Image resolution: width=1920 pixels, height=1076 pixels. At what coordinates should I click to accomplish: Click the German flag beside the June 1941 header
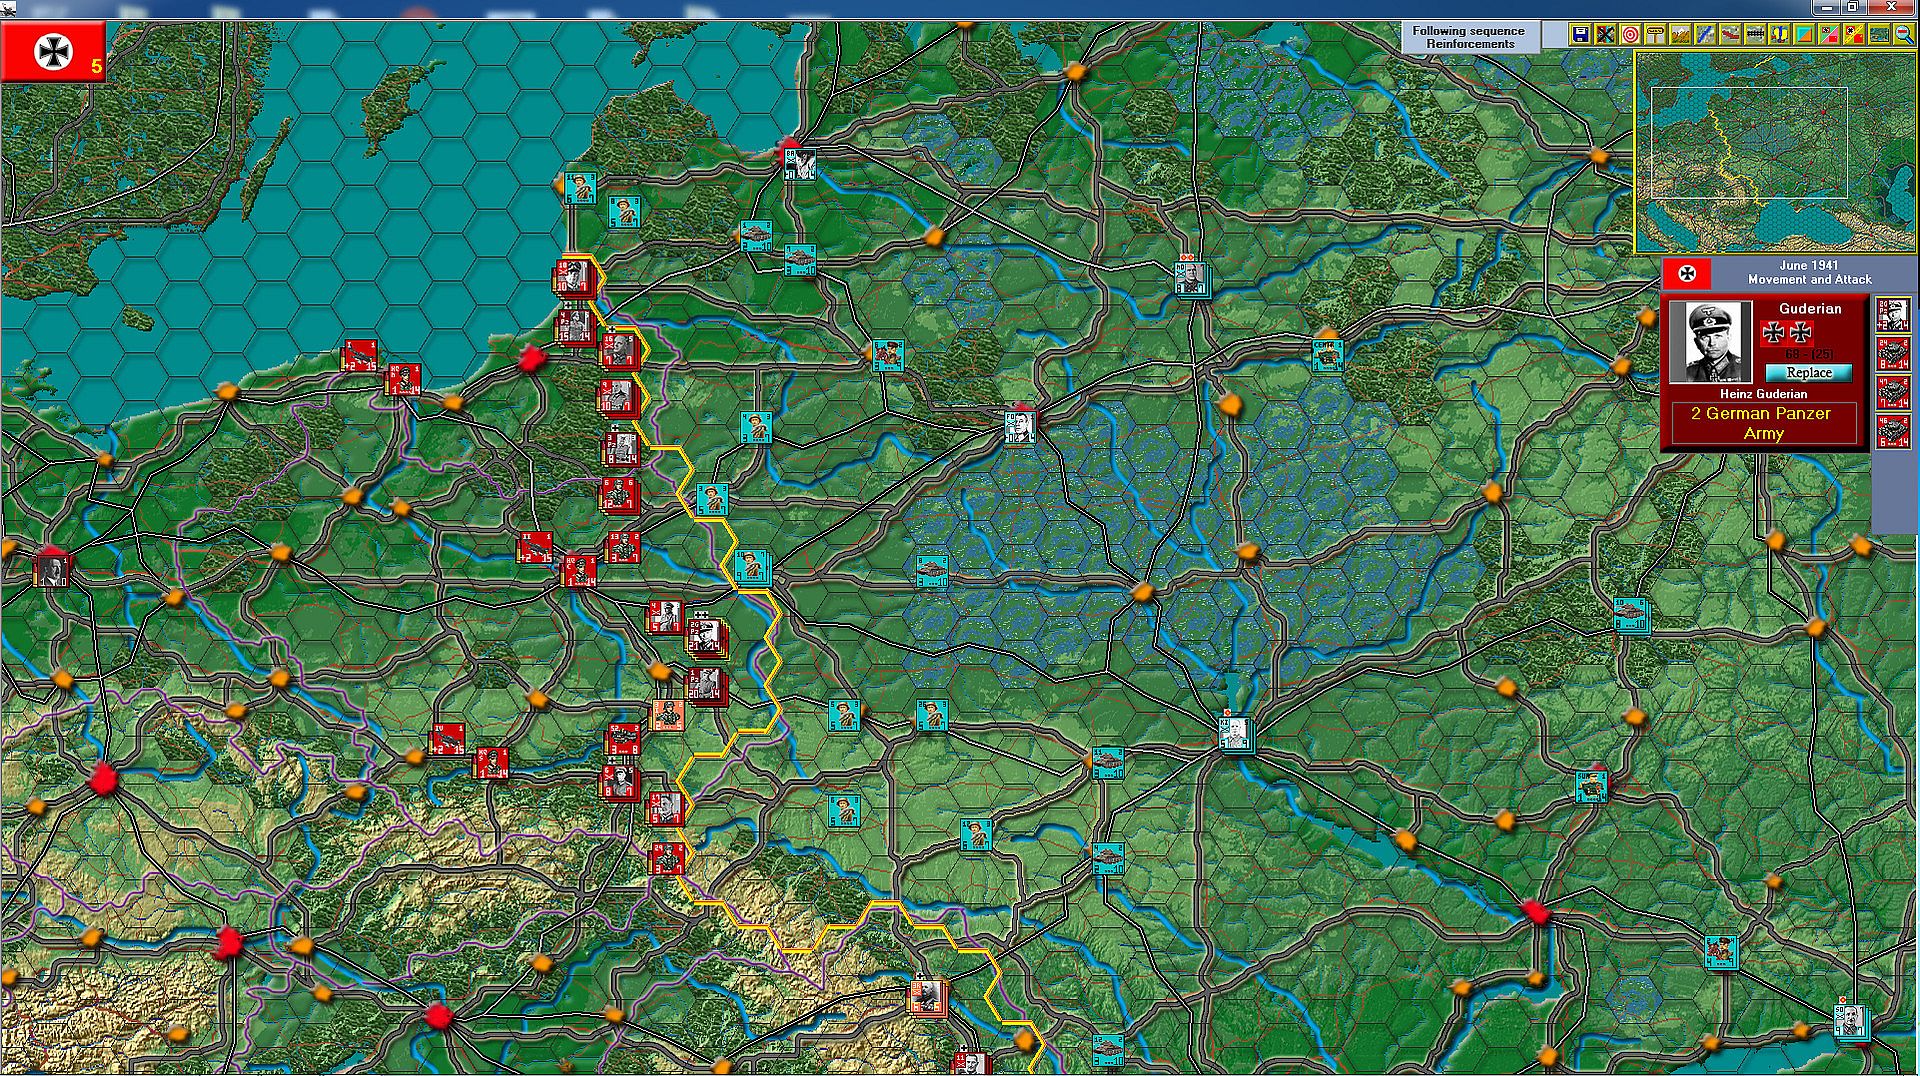click(1687, 273)
